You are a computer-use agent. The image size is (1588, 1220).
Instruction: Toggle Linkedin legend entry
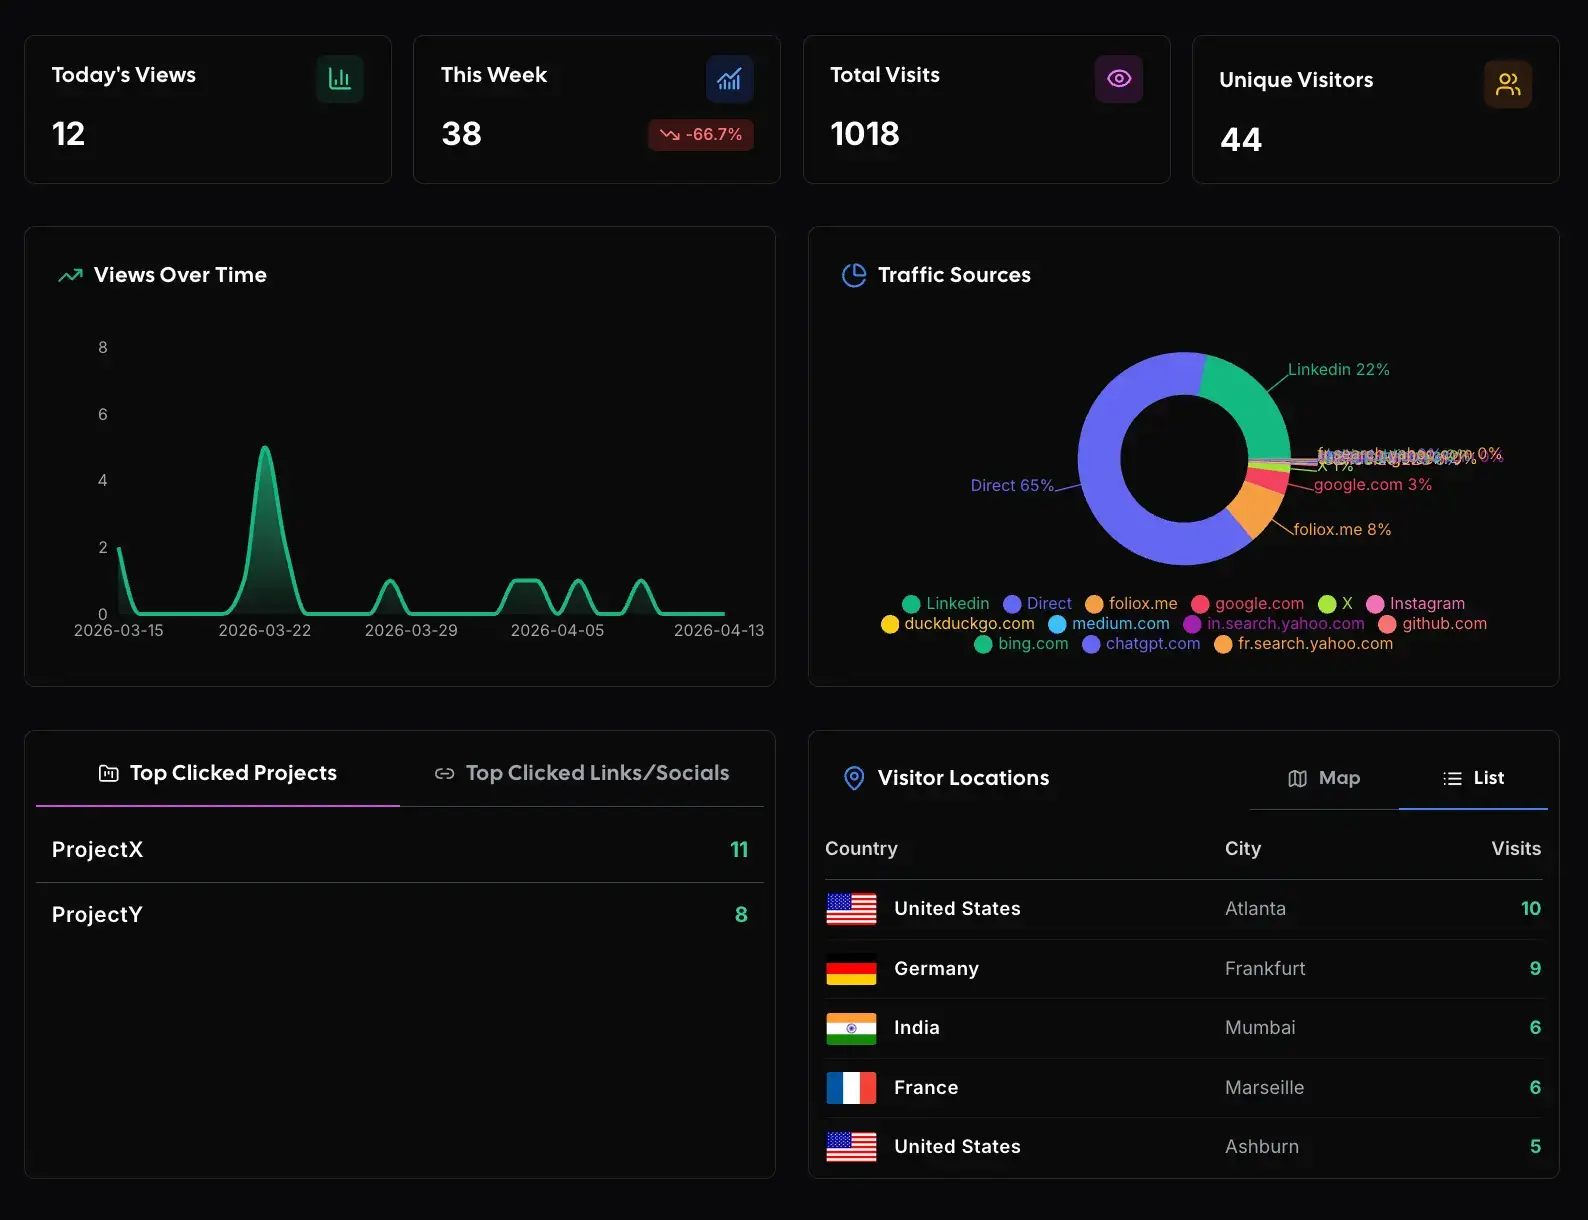(x=946, y=604)
